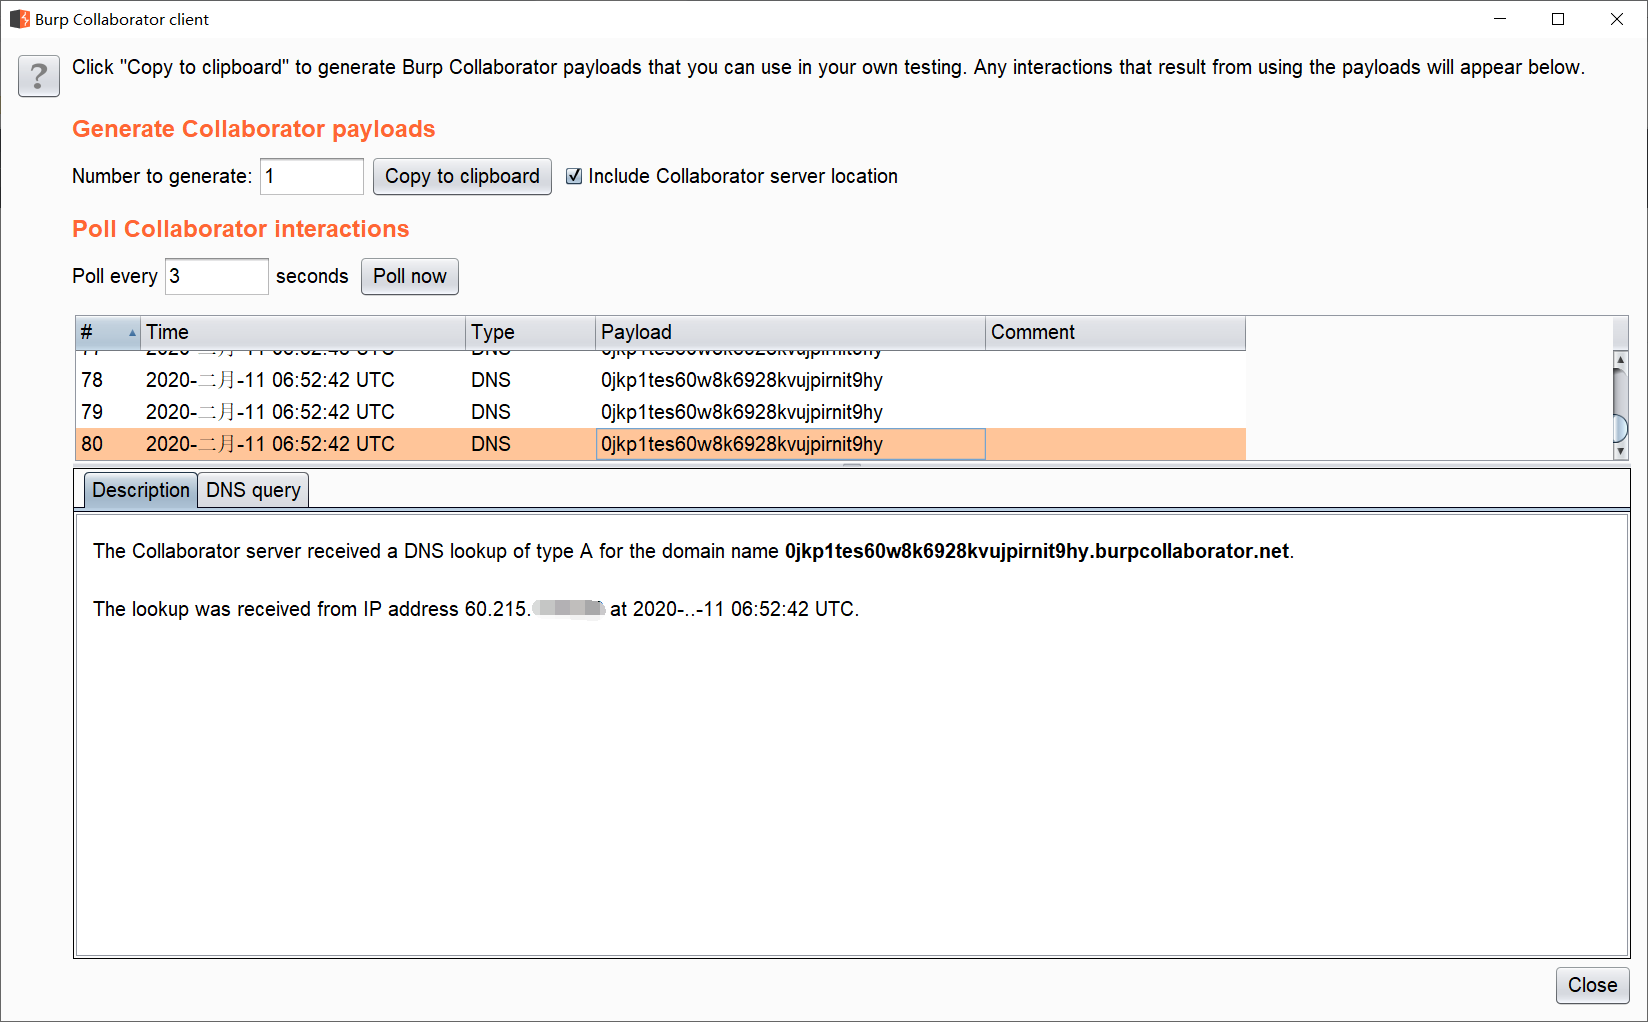Click the Poll now button
1648x1022 pixels.
click(410, 277)
